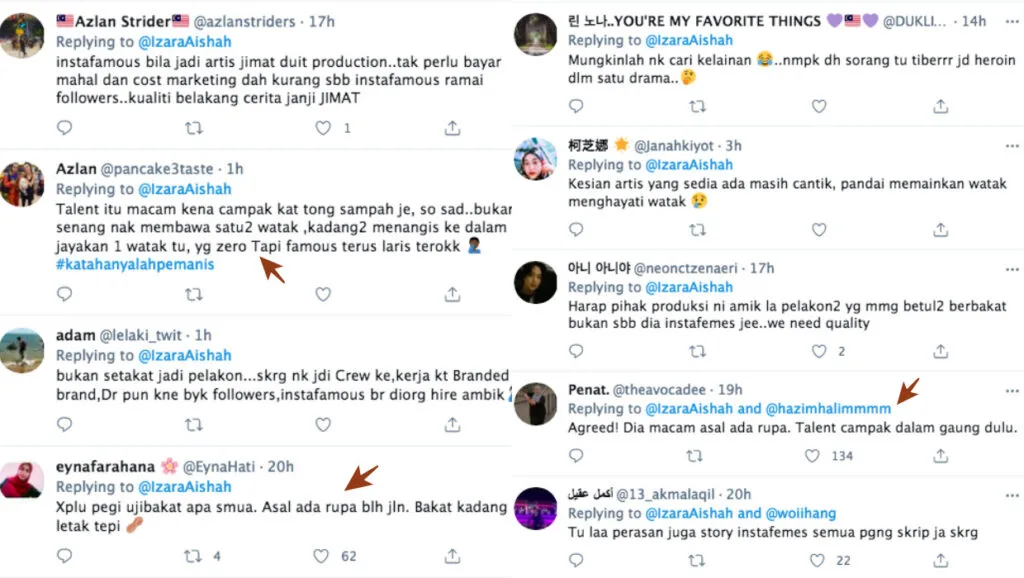Image resolution: width=1024 pixels, height=578 pixels.
Task: Reply to Azlan pancake3taste's tweet
Action: click(x=65, y=294)
